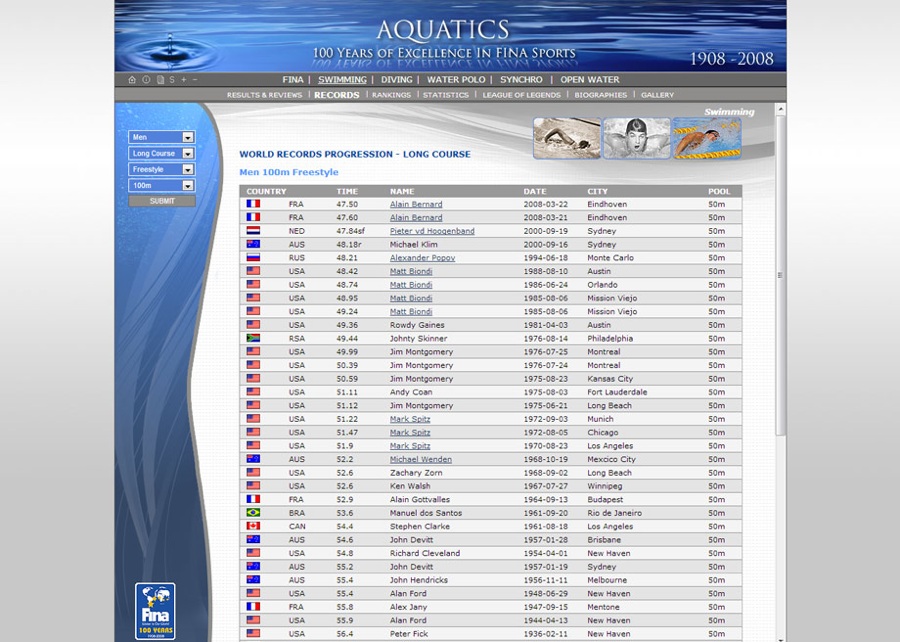Click Australian flag in John Hendricks row
The height and width of the screenshot is (642, 900).
point(253,579)
